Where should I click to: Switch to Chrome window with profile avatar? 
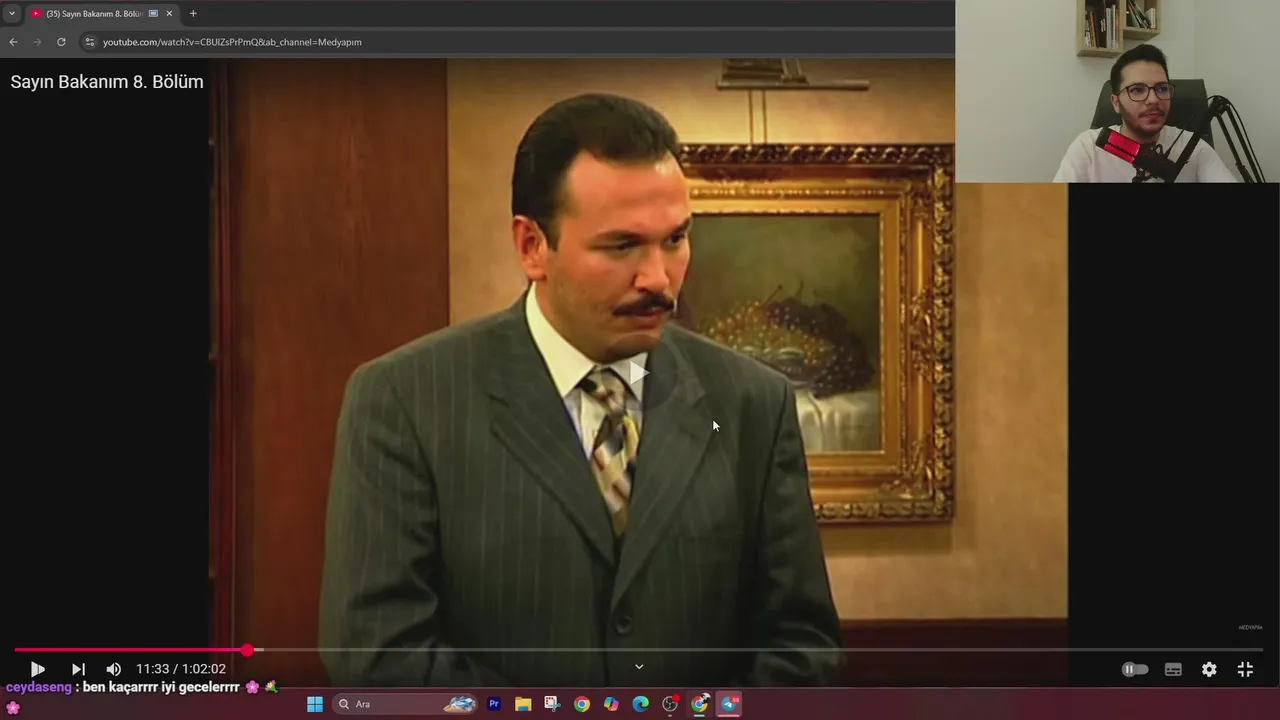pos(700,704)
